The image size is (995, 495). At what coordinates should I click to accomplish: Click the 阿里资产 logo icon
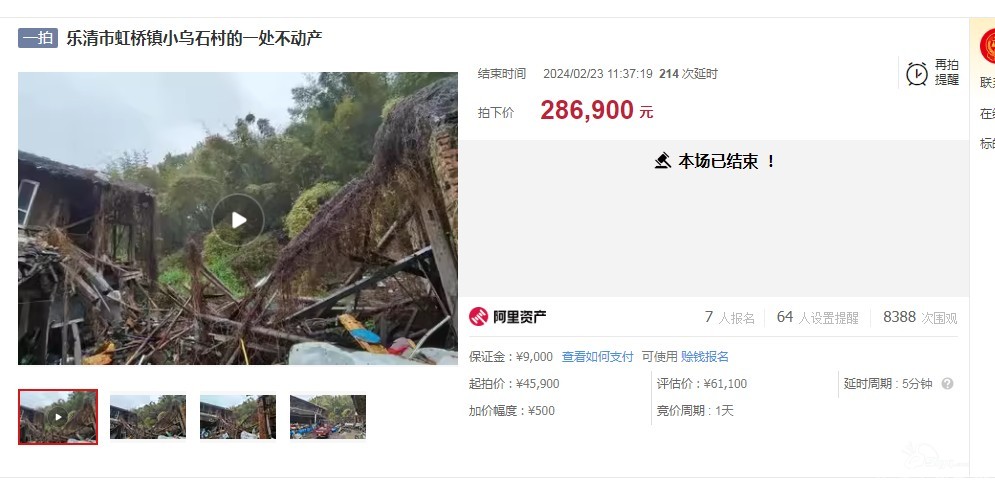click(x=478, y=317)
